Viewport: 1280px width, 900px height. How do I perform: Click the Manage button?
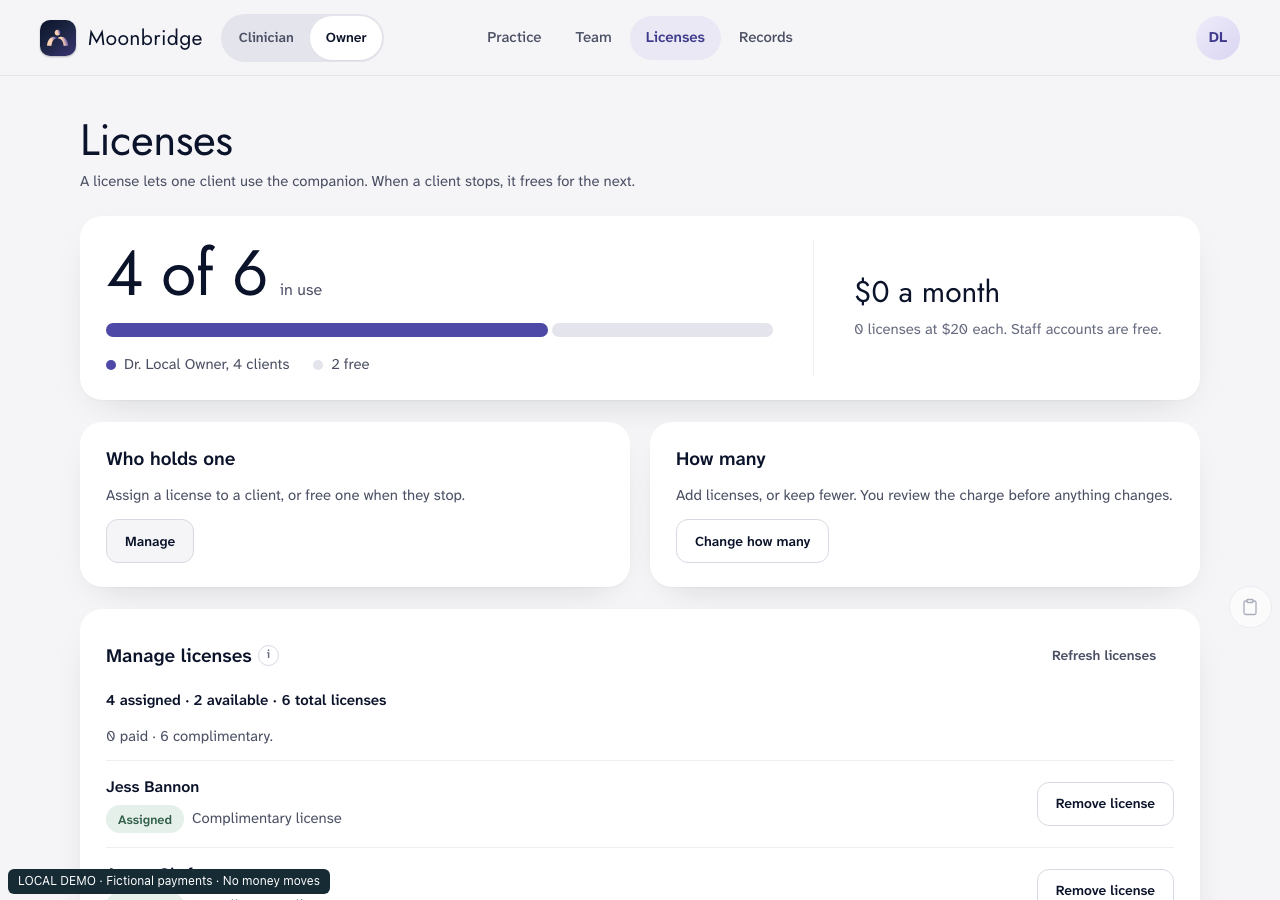(150, 541)
